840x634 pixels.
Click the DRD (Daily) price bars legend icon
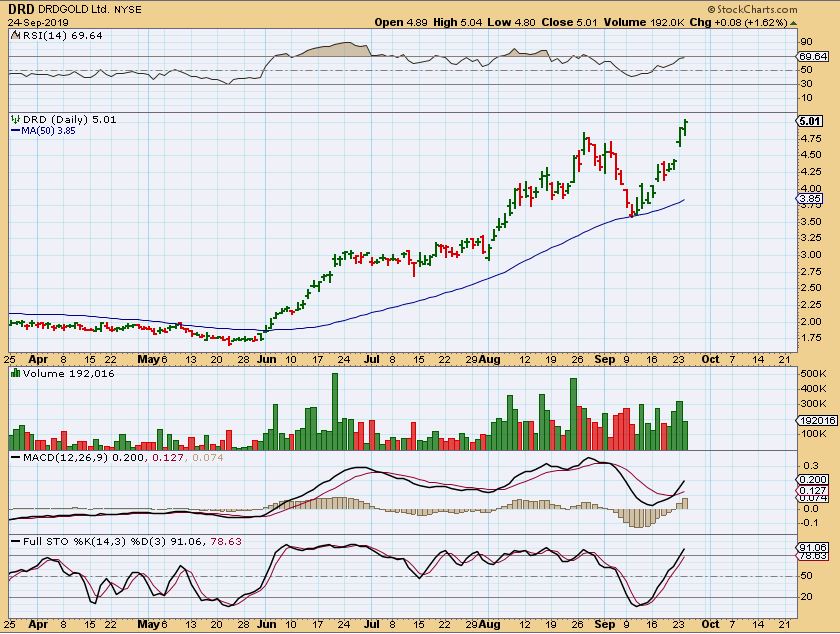coord(16,120)
